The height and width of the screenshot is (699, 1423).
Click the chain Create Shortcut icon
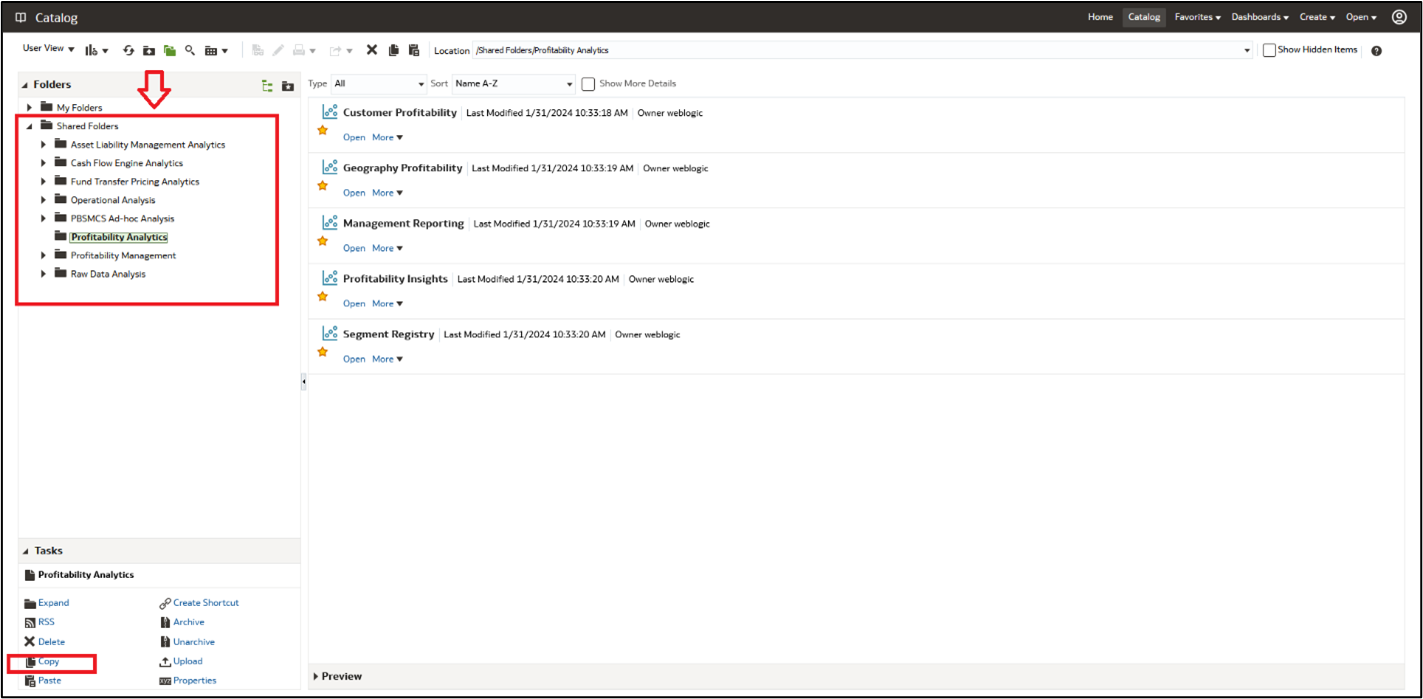[x=165, y=603]
